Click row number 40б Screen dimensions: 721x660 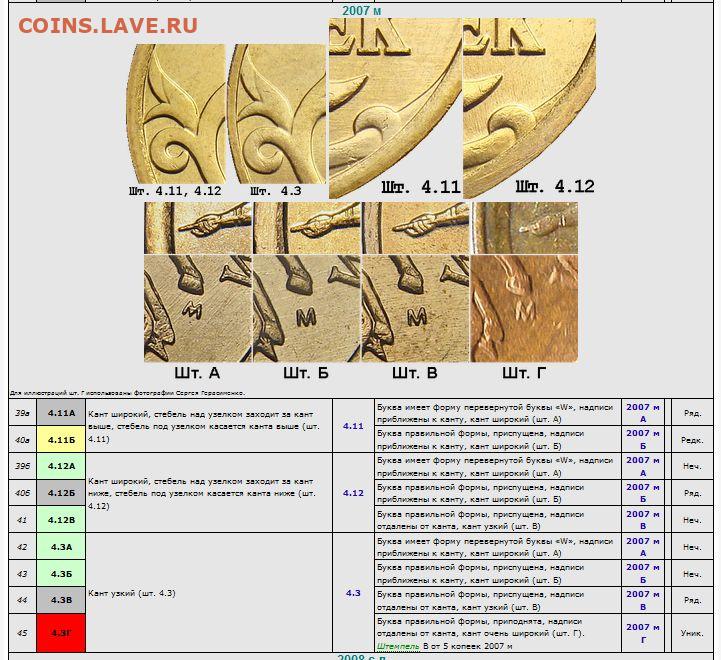coord(23,493)
